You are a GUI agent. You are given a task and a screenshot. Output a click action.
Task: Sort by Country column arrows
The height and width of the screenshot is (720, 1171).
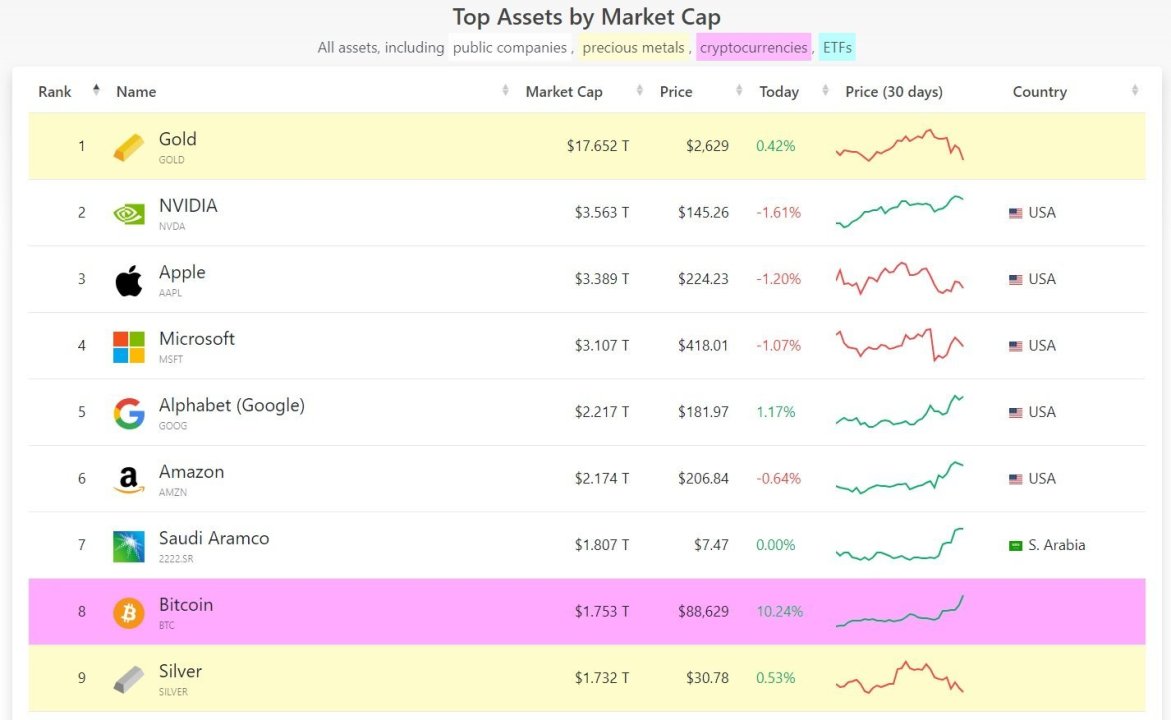tap(1135, 91)
